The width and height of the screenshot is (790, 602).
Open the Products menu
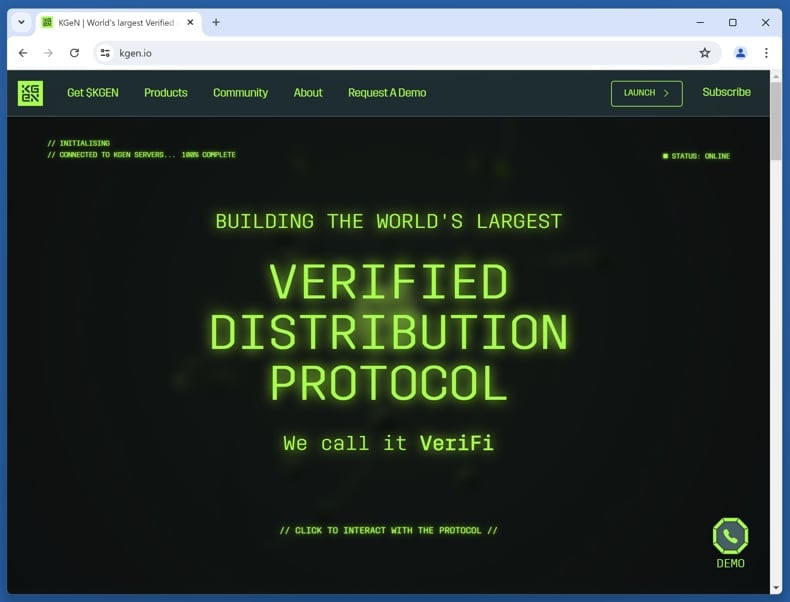click(x=165, y=93)
